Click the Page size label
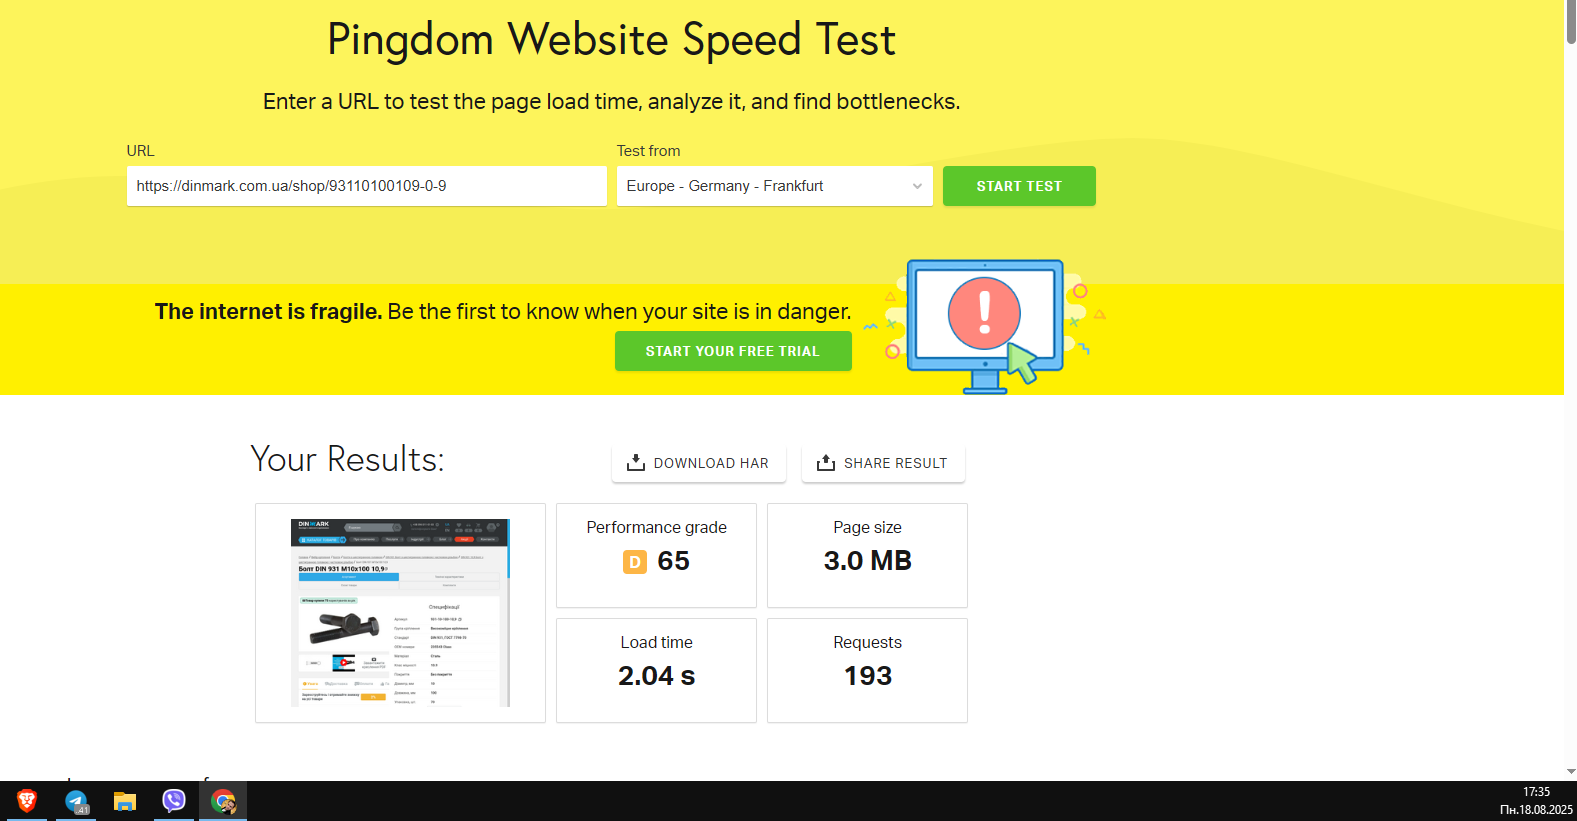This screenshot has width=1577, height=821. [868, 527]
